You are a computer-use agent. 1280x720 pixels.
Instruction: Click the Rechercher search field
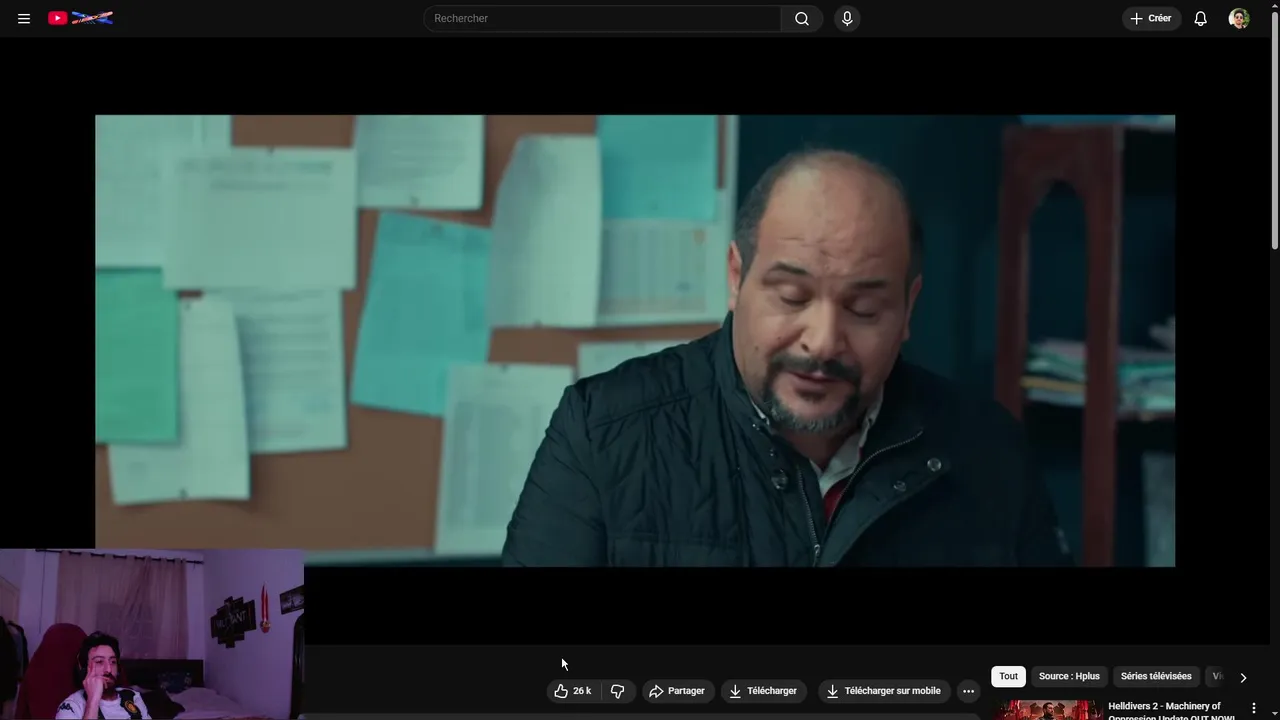coord(603,18)
